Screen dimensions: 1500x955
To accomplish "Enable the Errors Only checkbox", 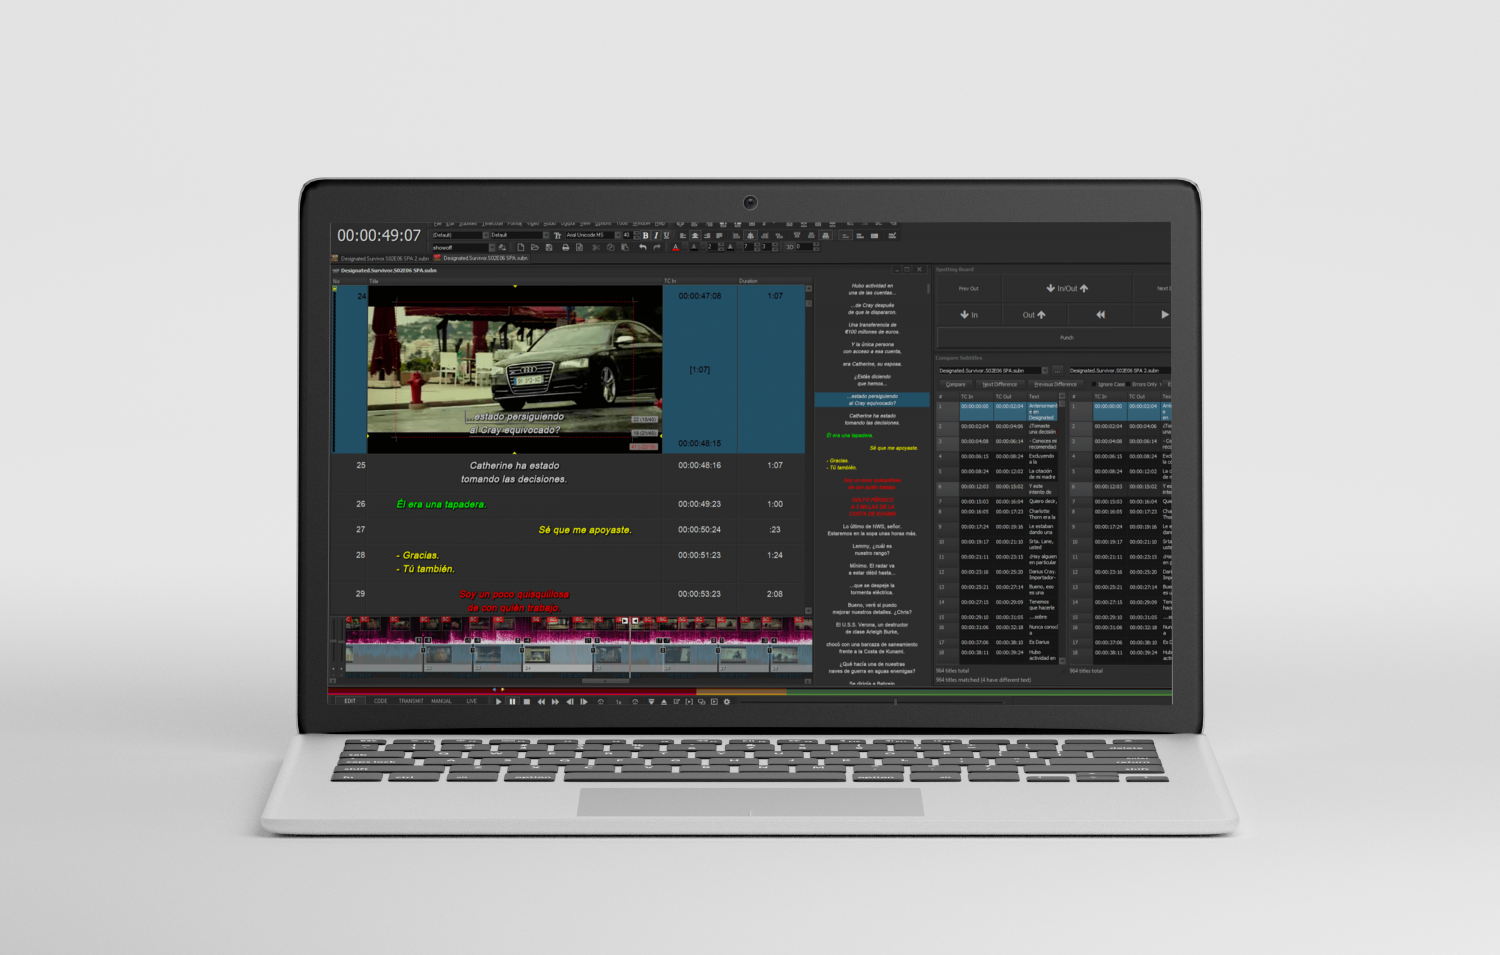I will point(1128,384).
